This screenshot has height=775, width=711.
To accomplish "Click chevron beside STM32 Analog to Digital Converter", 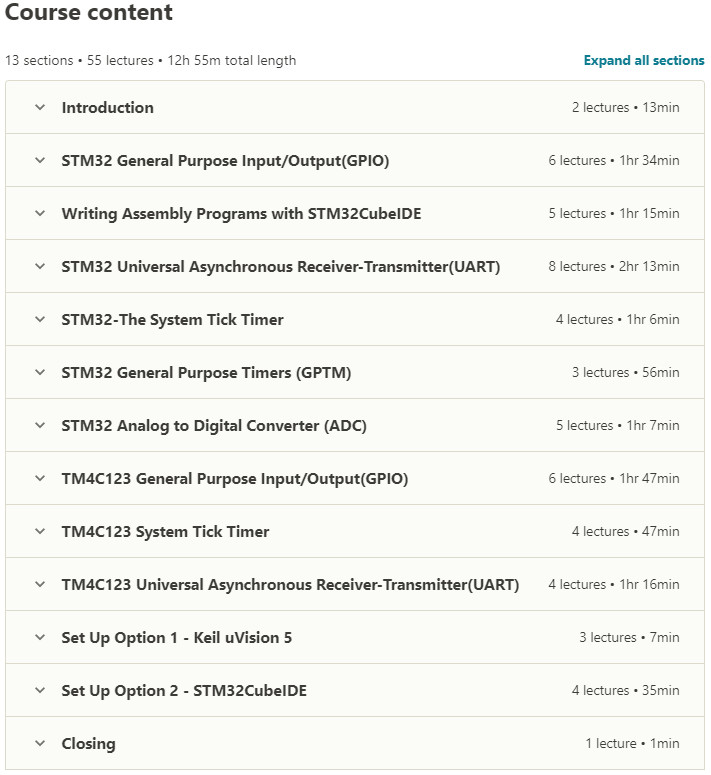I will 40,426.
